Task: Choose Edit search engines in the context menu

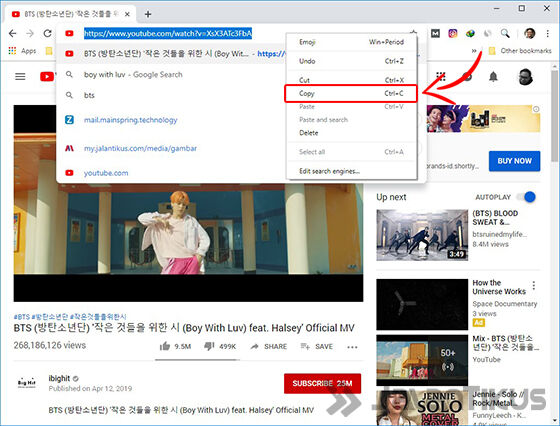Action: [x=351, y=171]
